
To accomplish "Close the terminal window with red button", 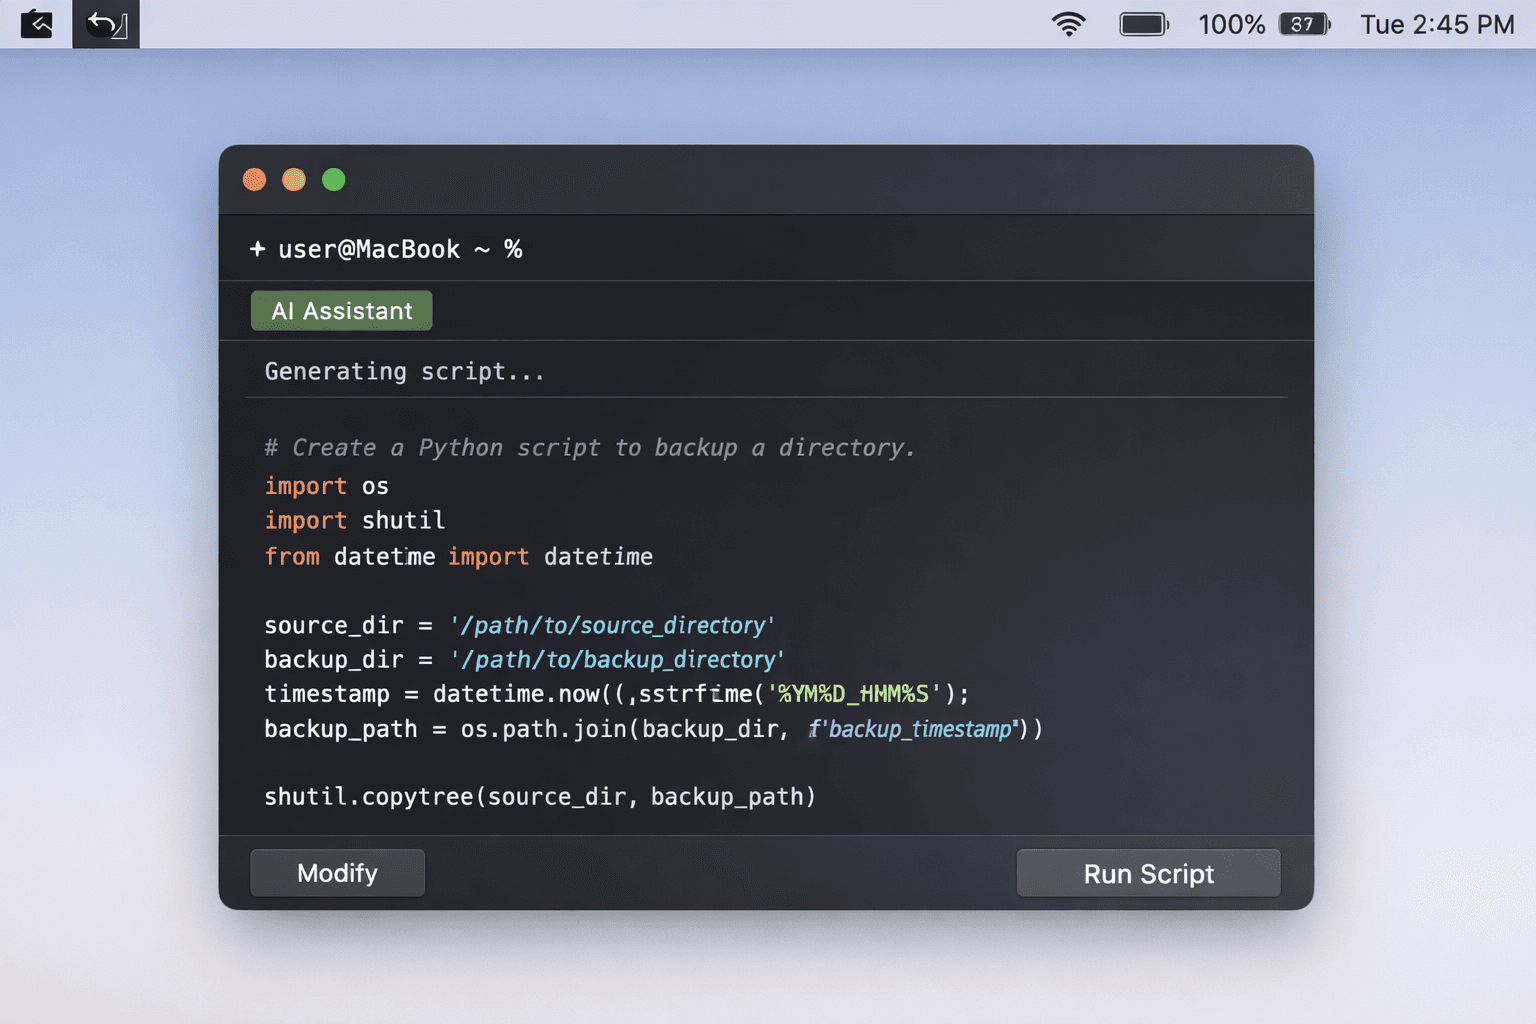I will pyautogui.click(x=254, y=180).
